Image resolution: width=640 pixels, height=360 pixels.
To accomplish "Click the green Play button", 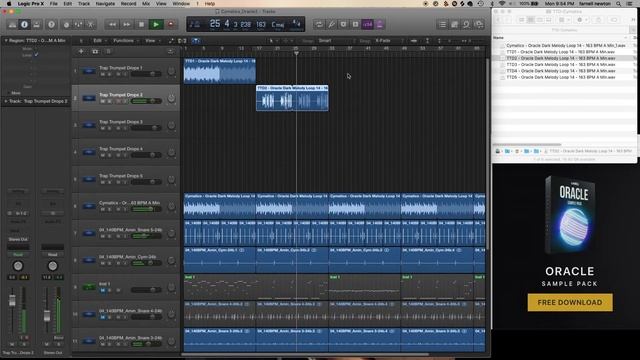I will [x=156, y=24].
